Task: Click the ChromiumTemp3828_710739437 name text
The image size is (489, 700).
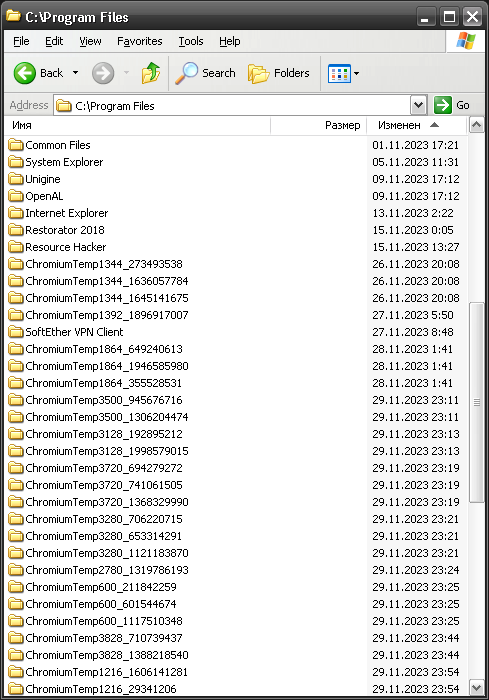Action: click(104, 638)
